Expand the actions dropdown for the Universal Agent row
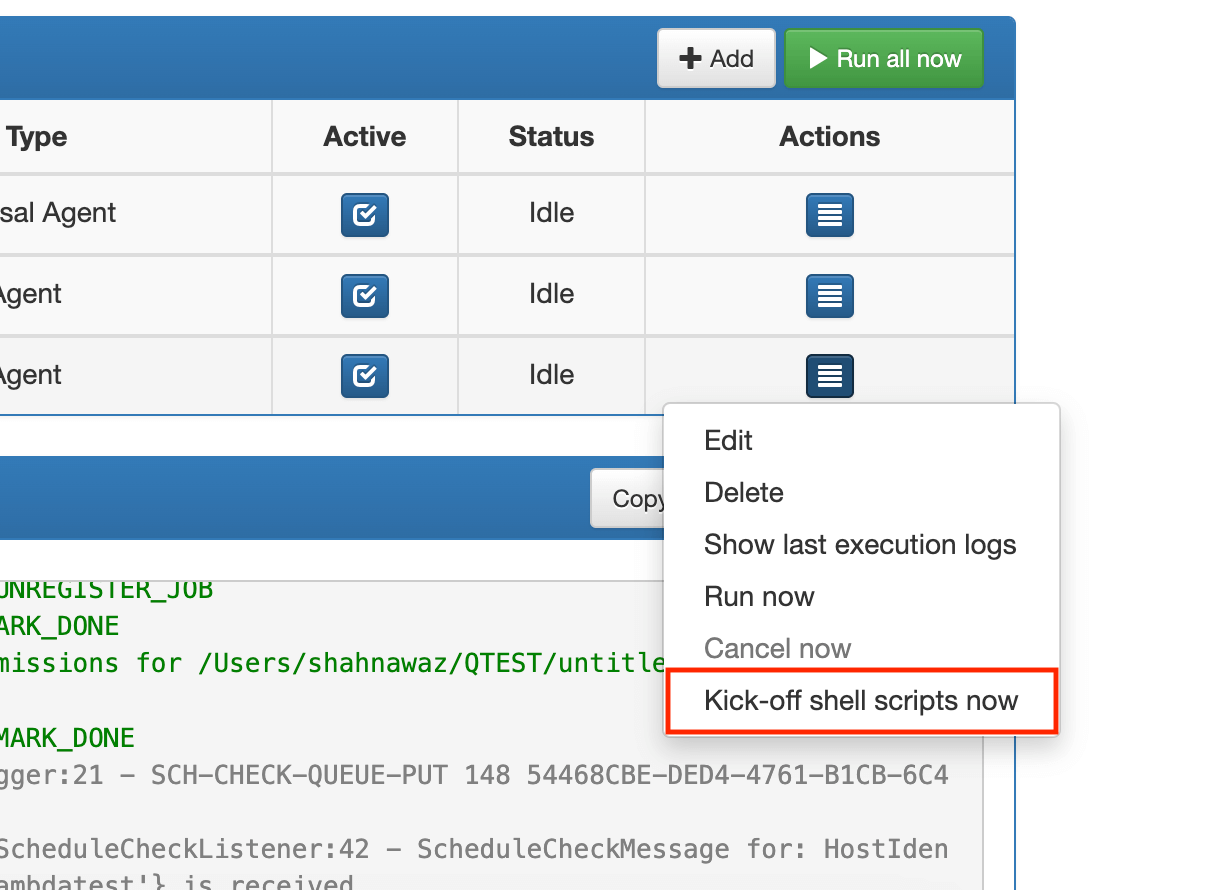Screen dimensions: 1232x890 (x=830, y=215)
